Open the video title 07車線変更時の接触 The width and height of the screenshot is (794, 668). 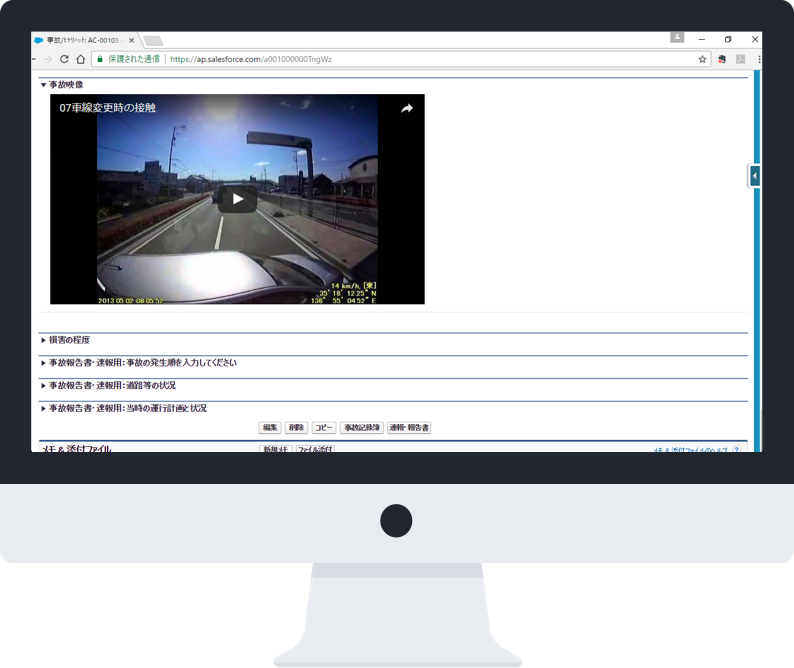click(x=107, y=108)
